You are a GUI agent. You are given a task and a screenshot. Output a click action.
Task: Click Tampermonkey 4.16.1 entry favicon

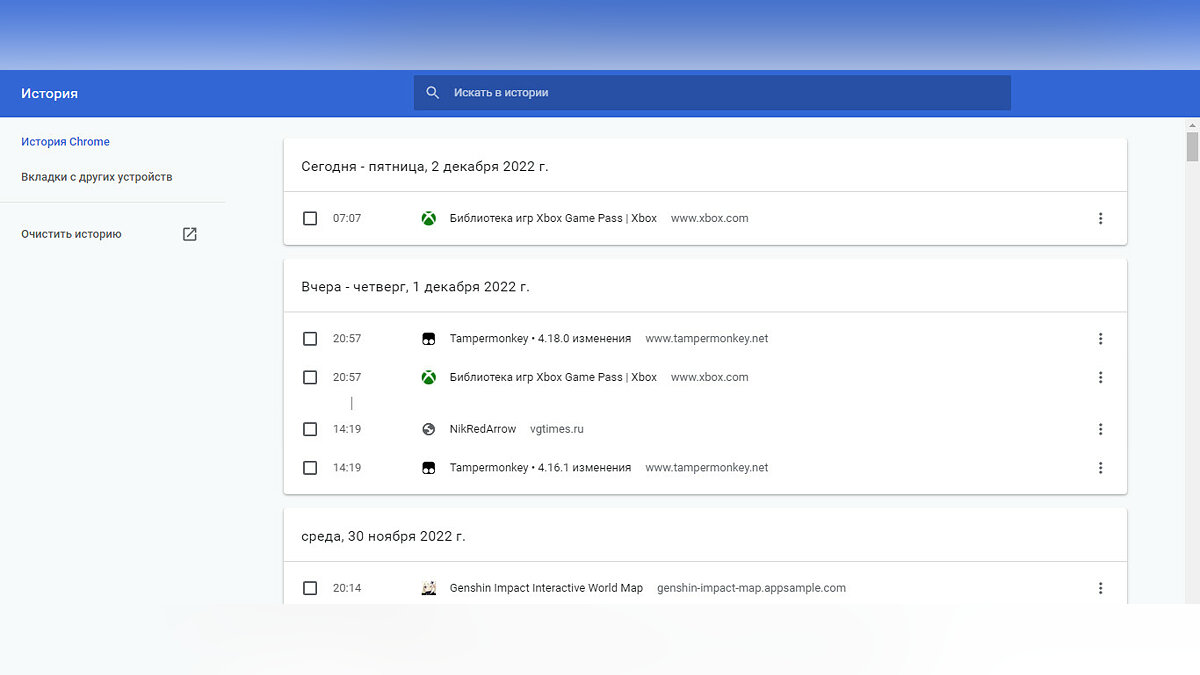click(428, 468)
